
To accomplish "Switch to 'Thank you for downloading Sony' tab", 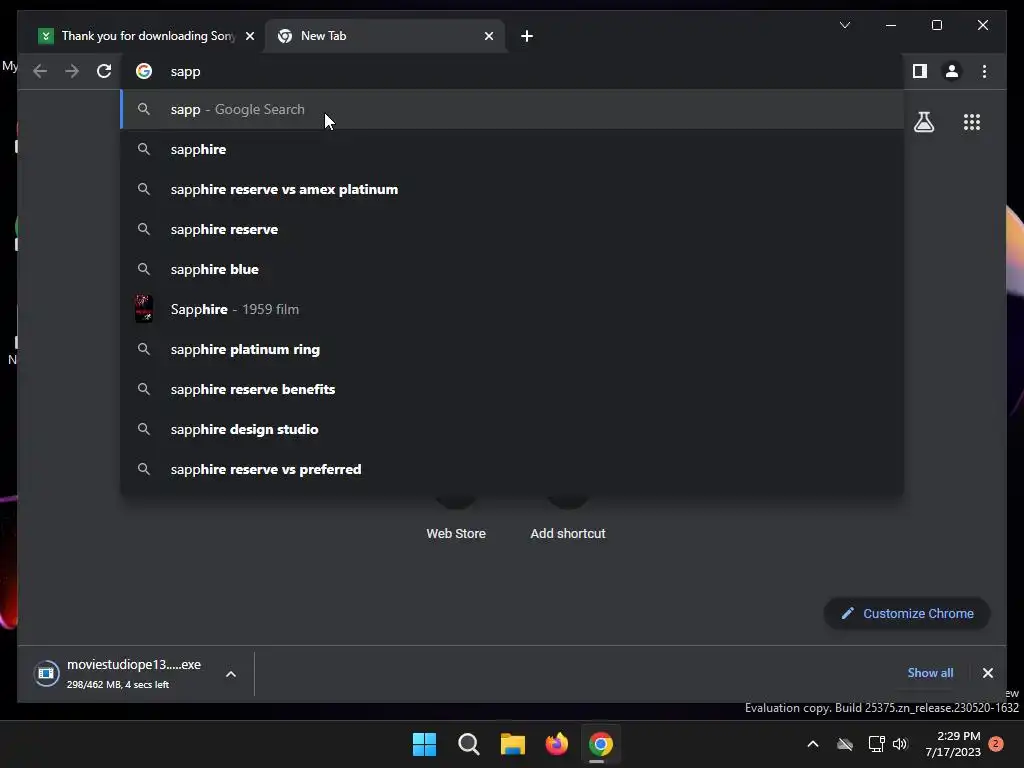I will point(145,36).
